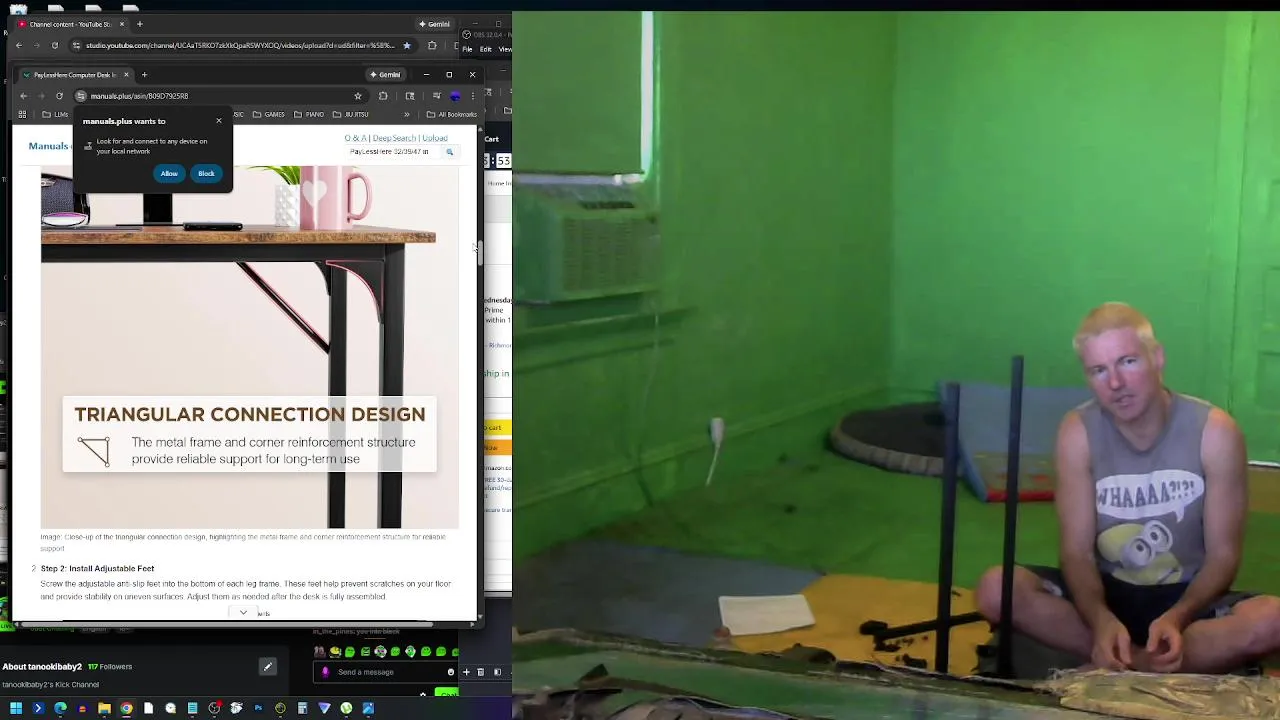Open the Deep Search link
The width and height of the screenshot is (1280, 720).
click(x=394, y=138)
